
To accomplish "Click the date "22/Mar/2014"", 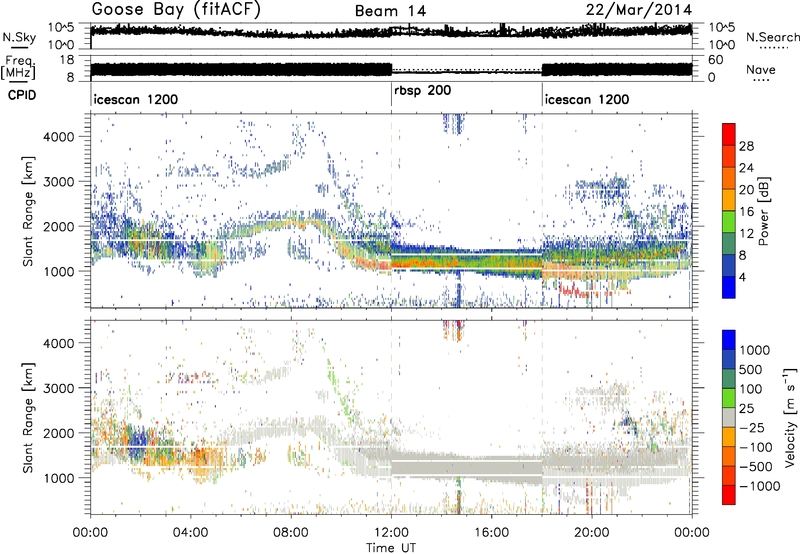I will coord(639,10).
